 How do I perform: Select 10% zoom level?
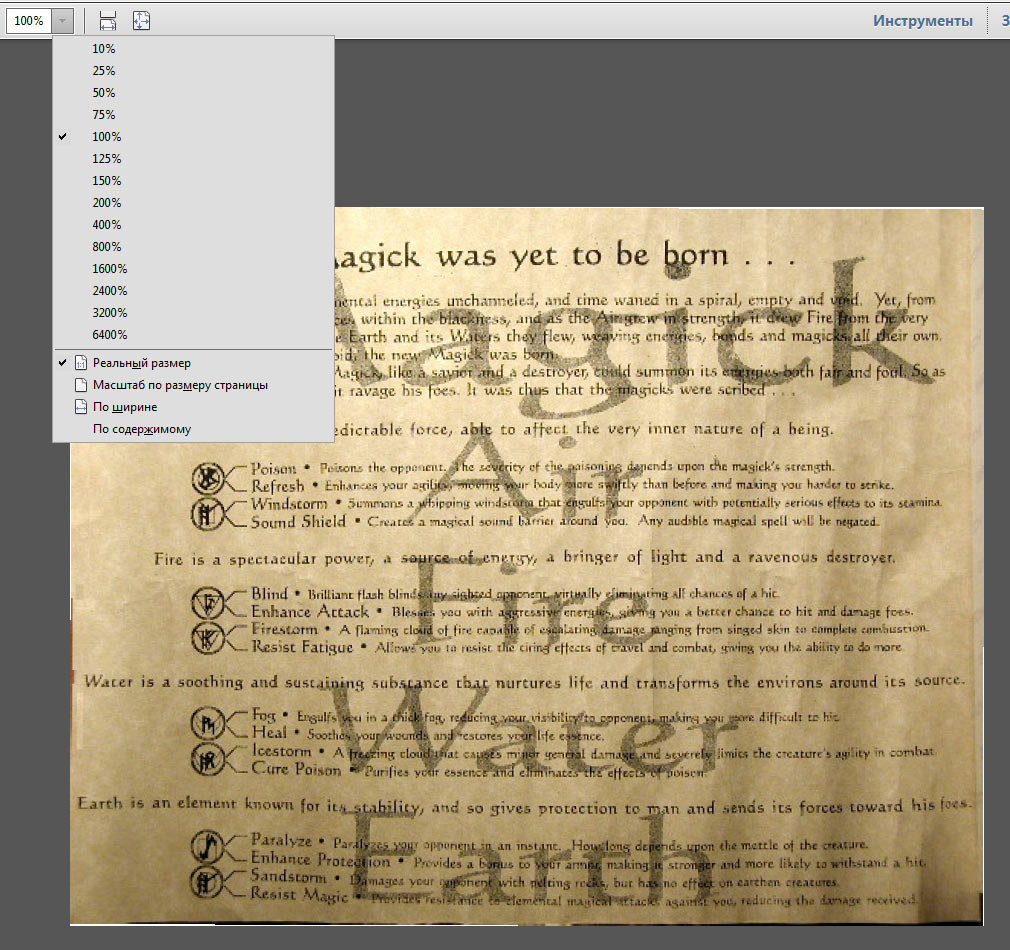pyautogui.click(x=103, y=49)
